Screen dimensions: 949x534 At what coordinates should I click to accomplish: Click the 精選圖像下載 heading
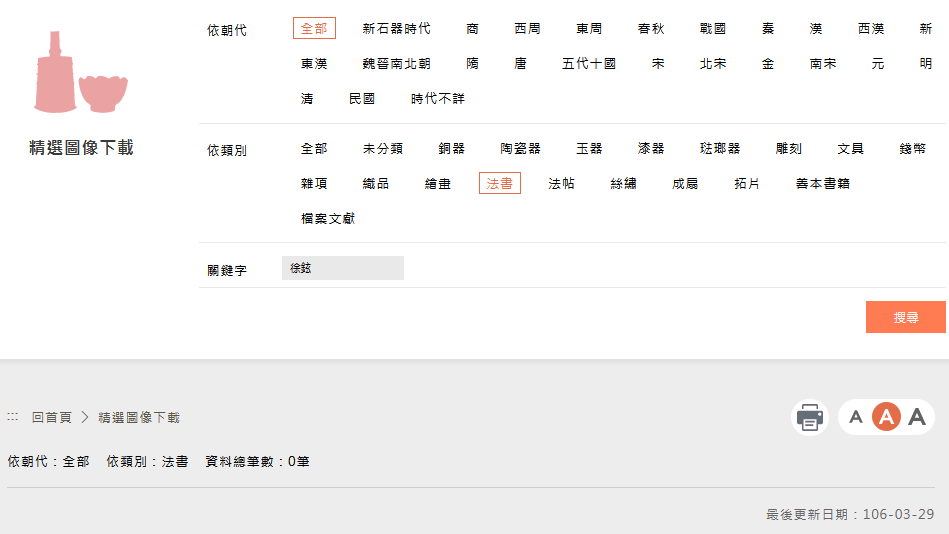pos(81,147)
